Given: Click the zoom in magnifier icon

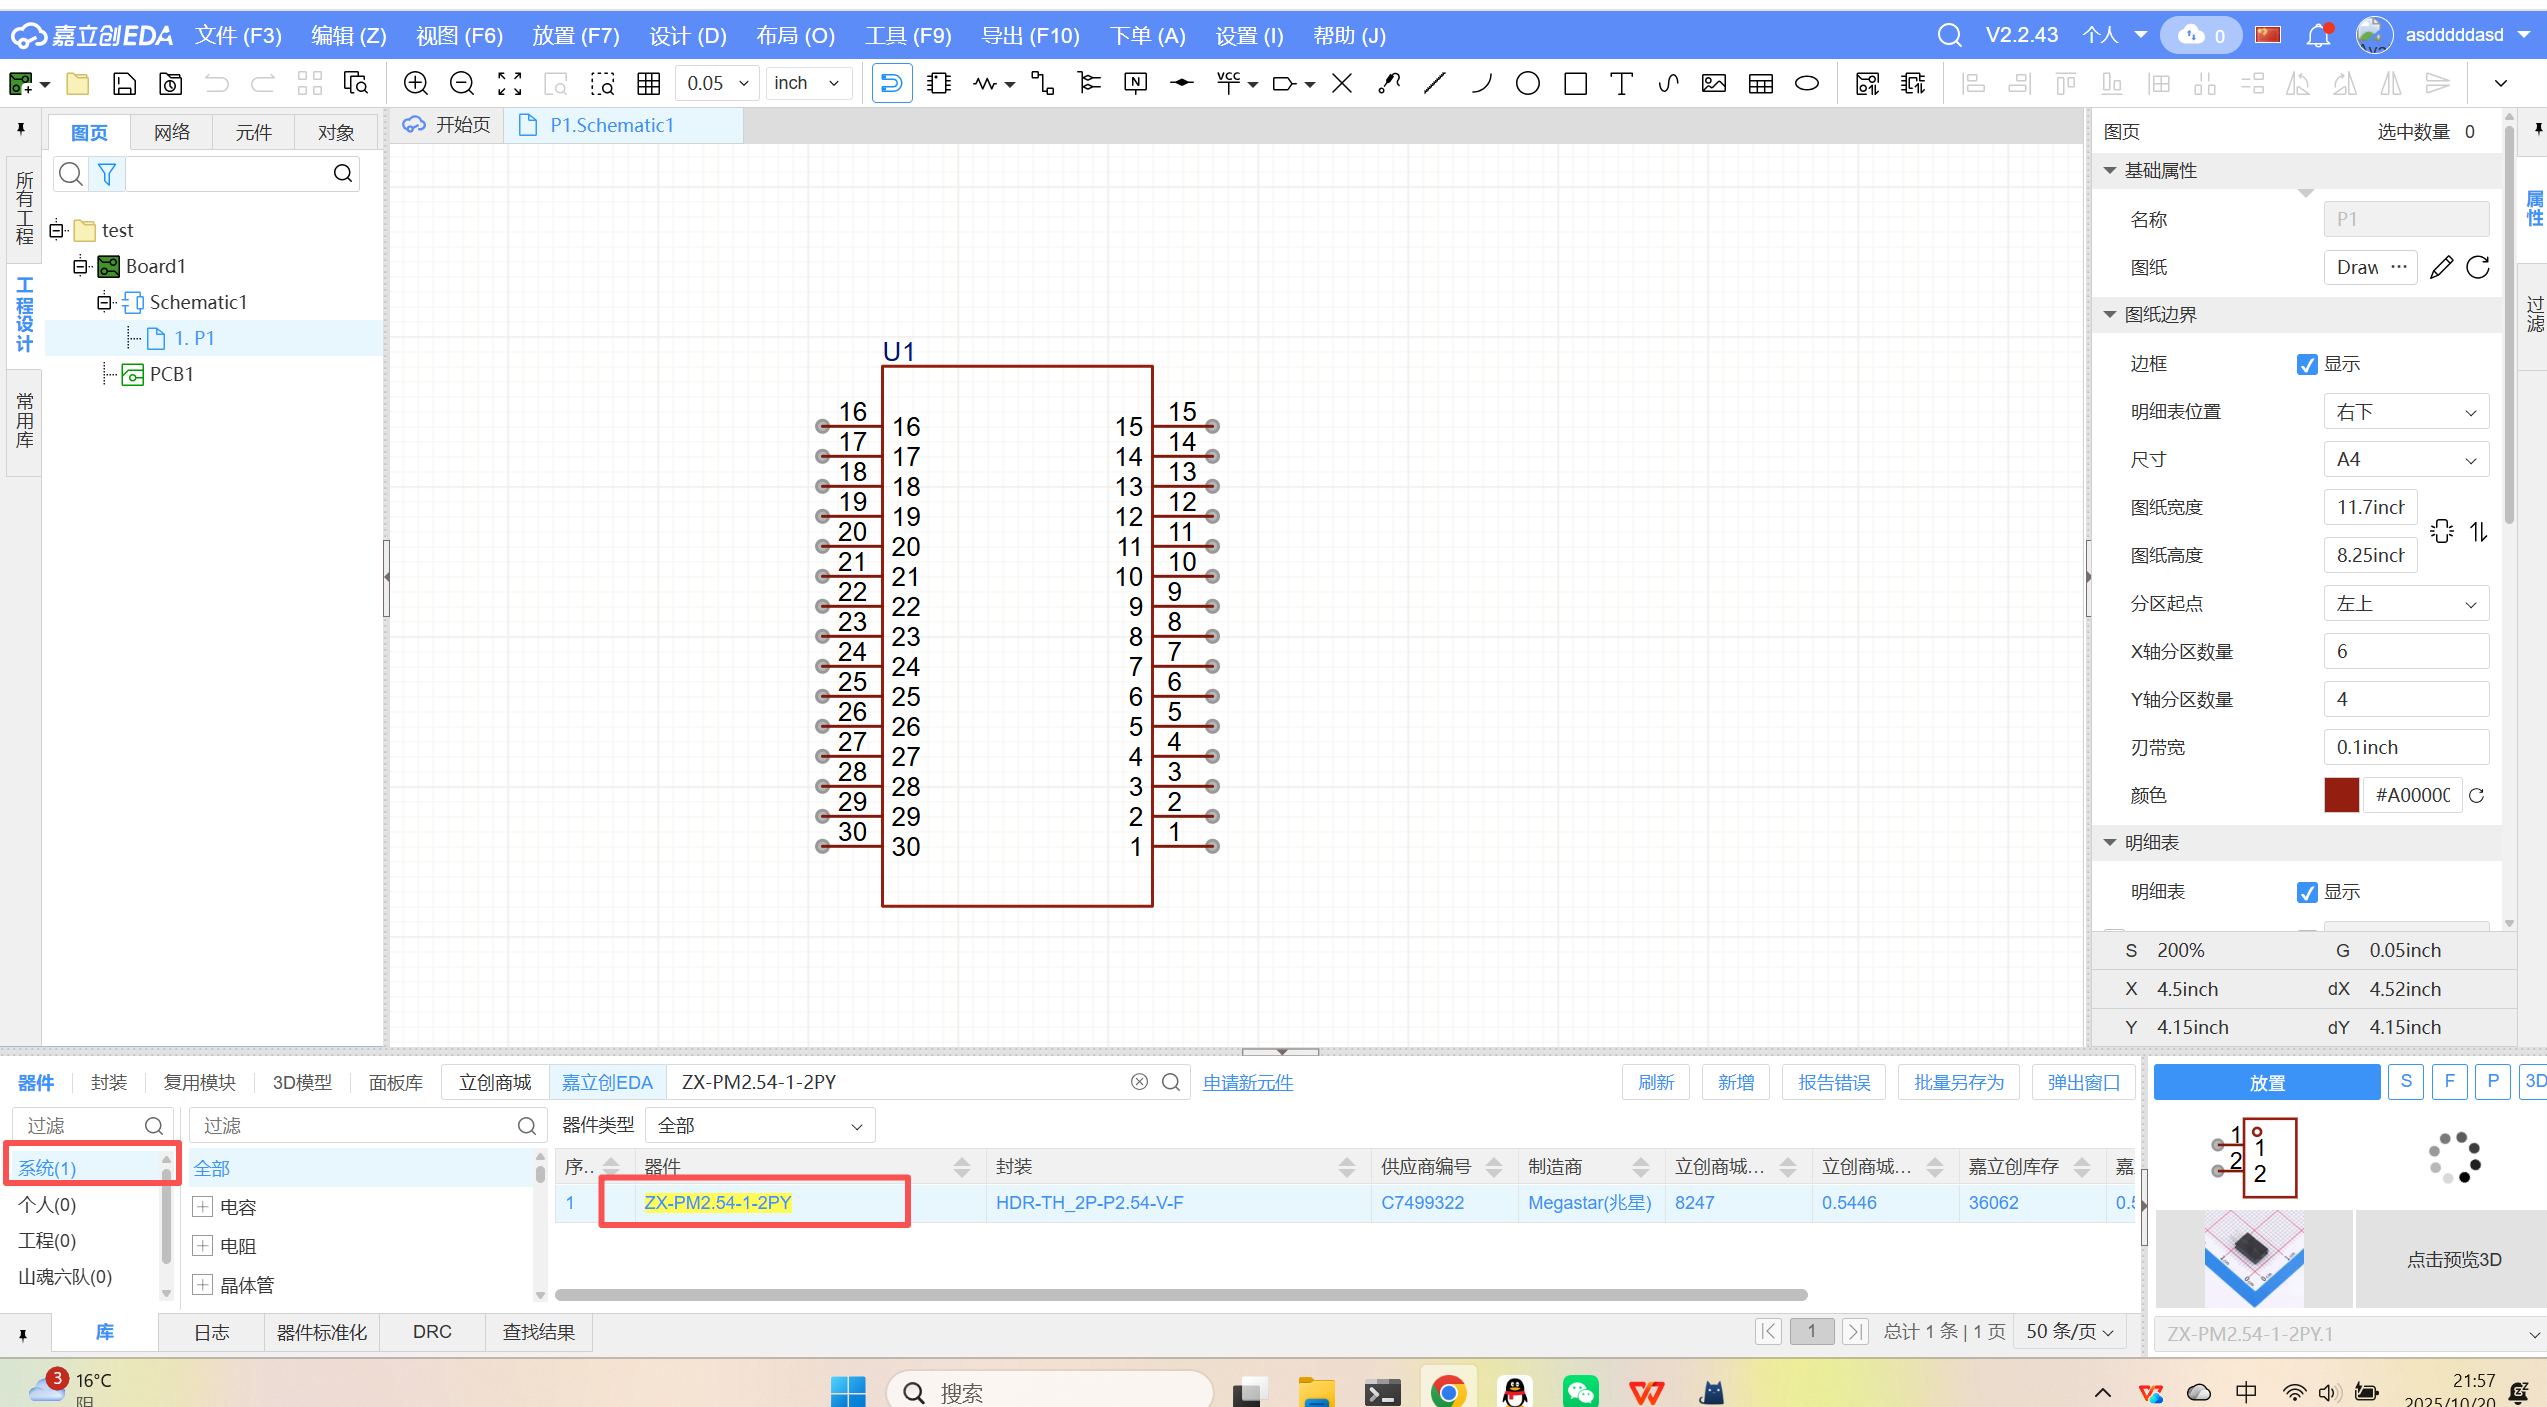Looking at the screenshot, I should coord(415,84).
